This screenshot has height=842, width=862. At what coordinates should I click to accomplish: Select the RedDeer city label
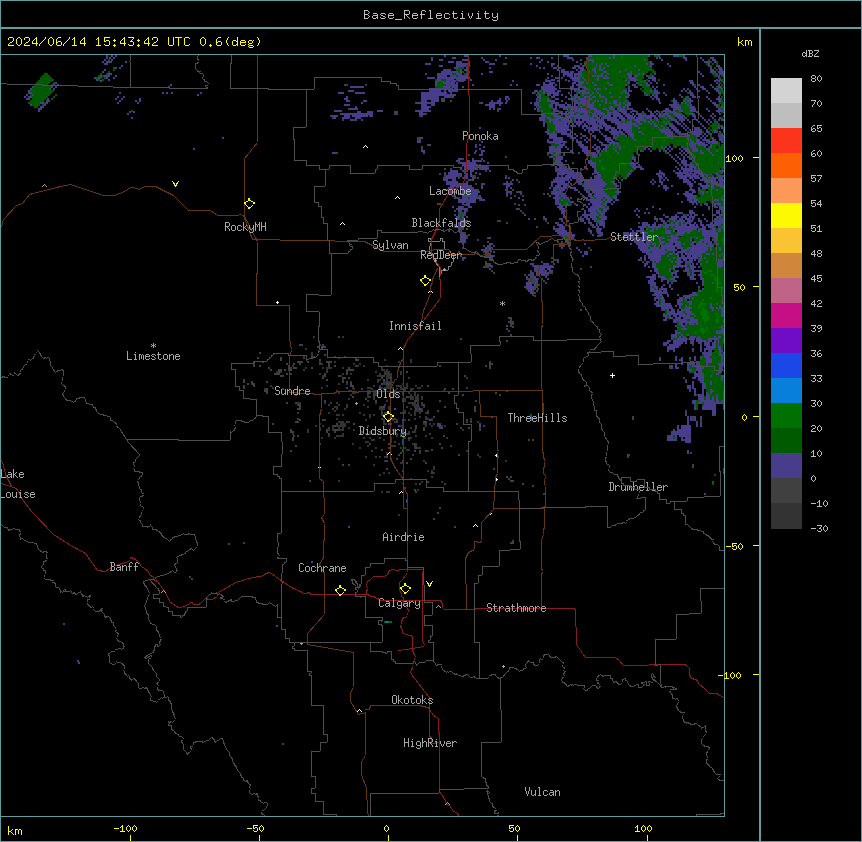(441, 255)
